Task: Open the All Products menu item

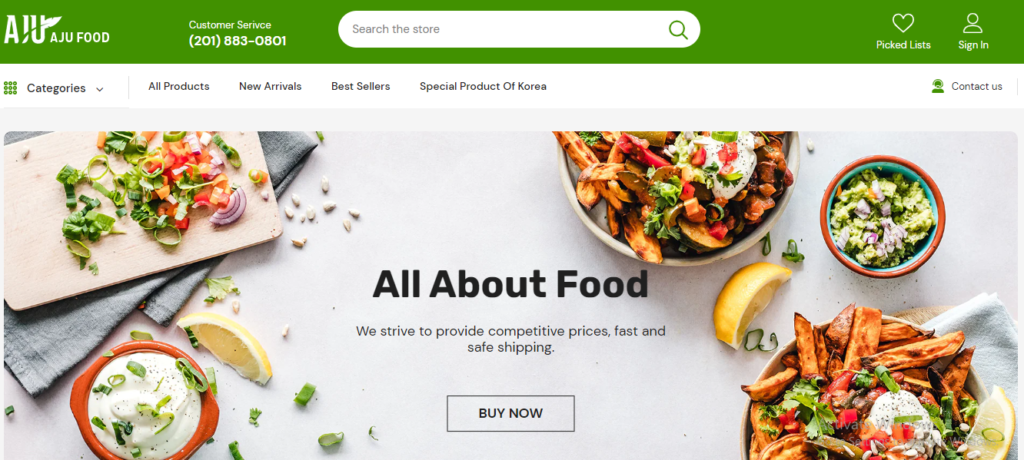Action: (x=179, y=86)
